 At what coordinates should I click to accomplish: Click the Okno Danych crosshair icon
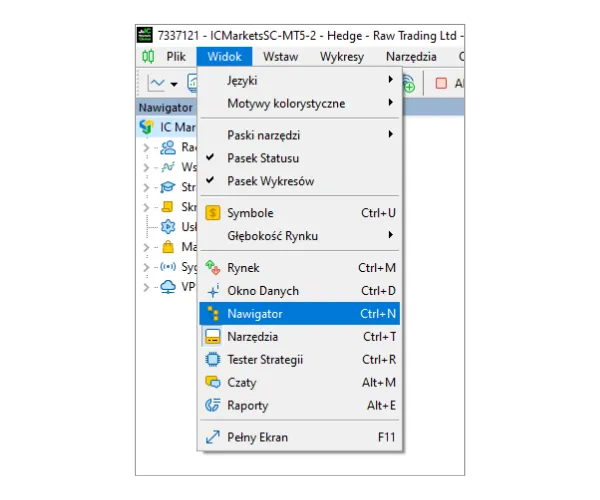pos(212,291)
